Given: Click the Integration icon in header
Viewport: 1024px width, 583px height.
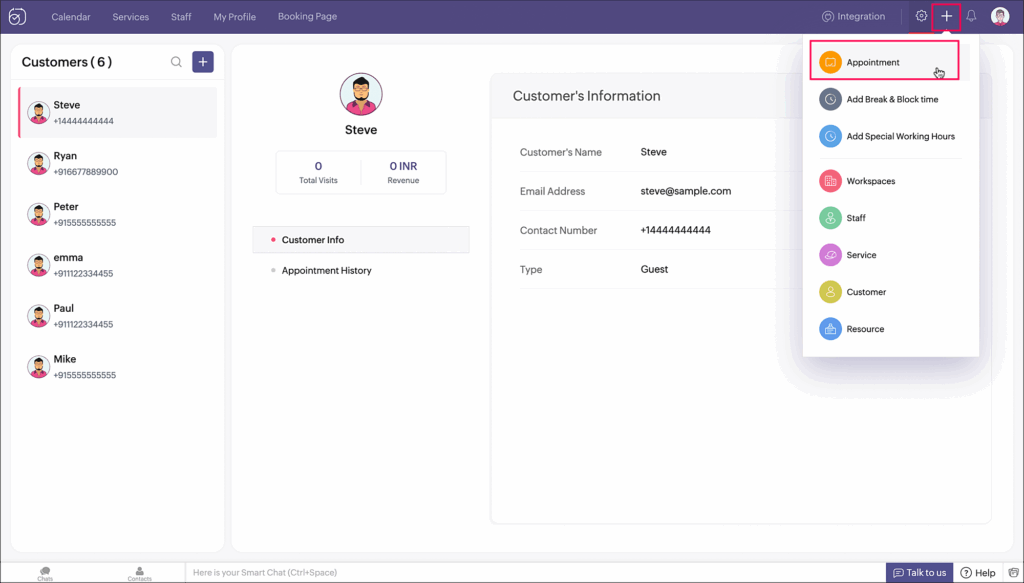Looking at the screenshot, I should pyautogui.click(x=827, y=17).
